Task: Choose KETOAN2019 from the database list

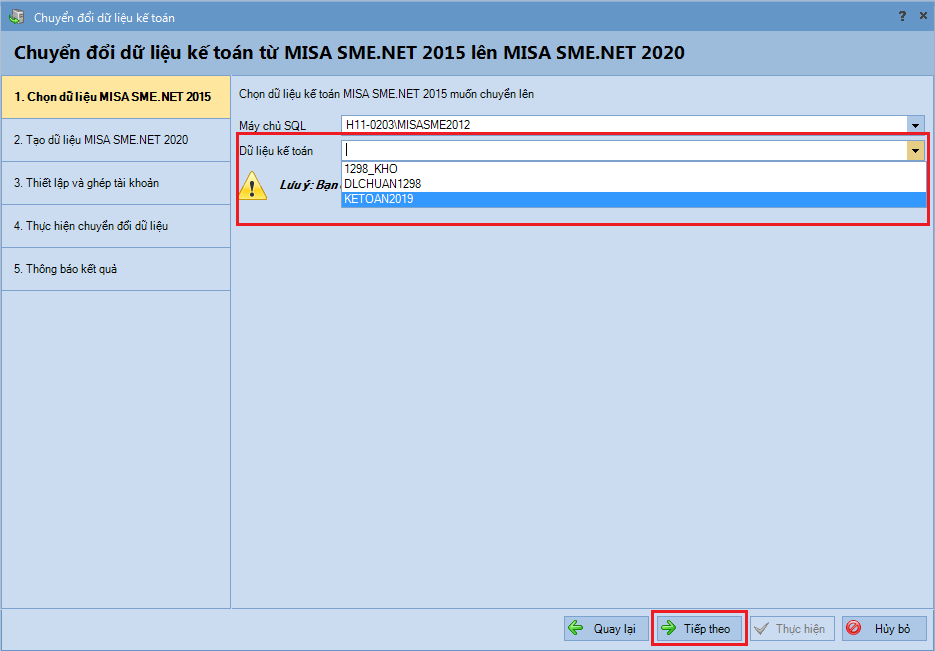Action: coord(633,199)
